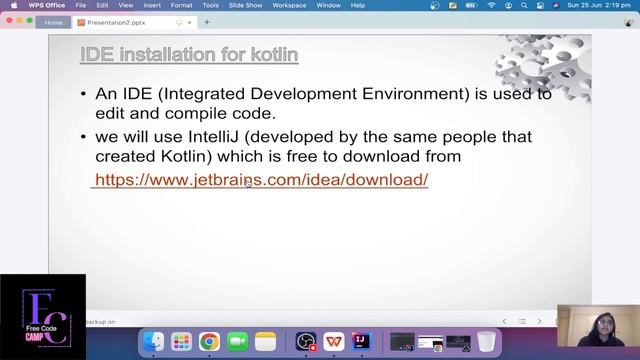Switch to OBS Studio in the dock

306,341
